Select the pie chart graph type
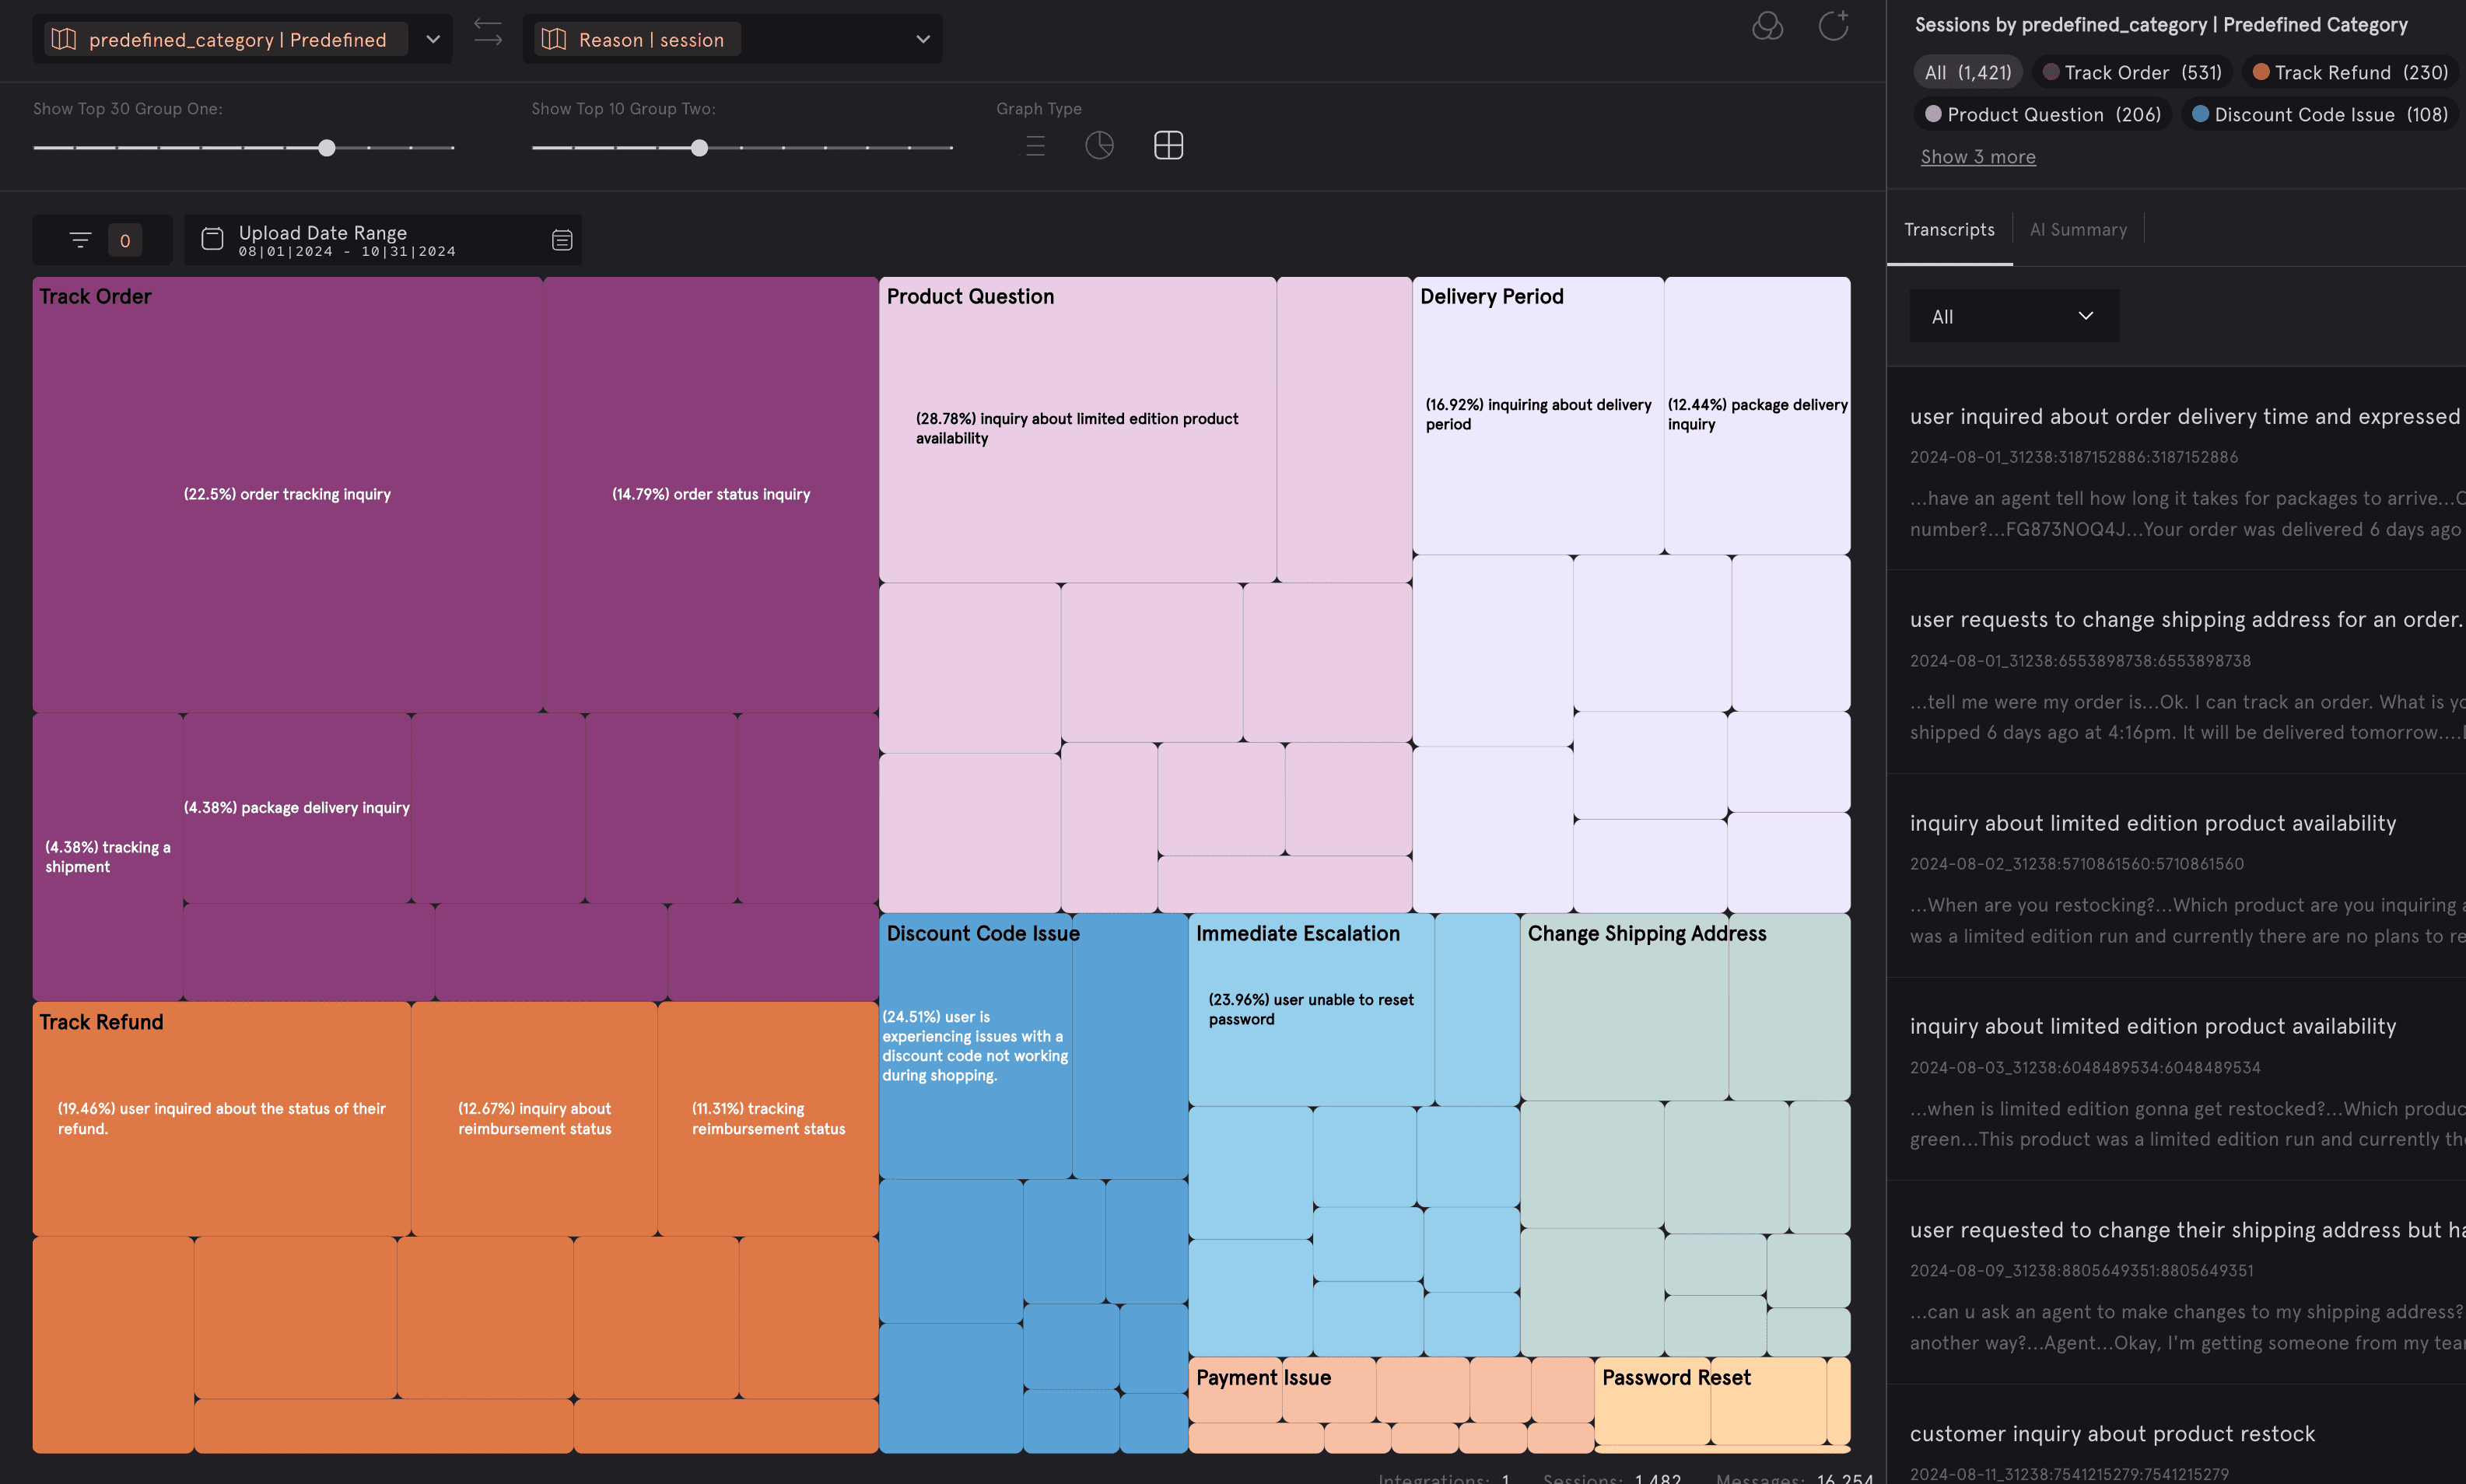The image size is (2466, 1484). click(x=1099, y=146)
